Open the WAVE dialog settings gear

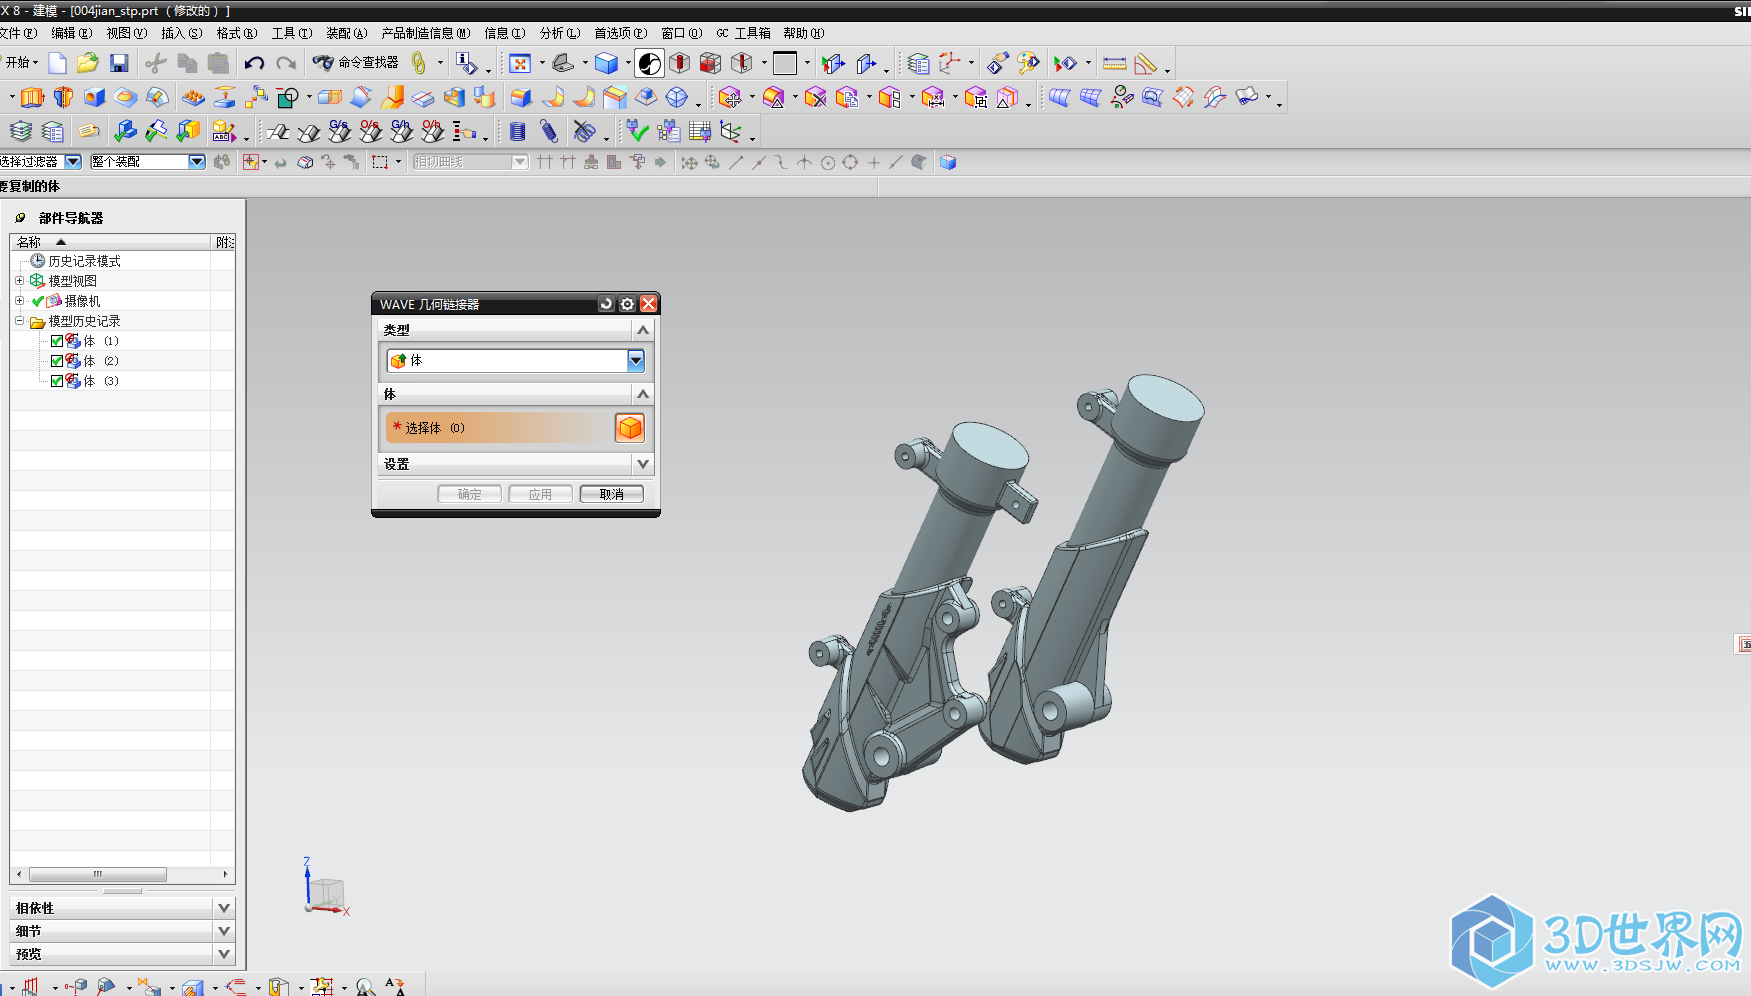click(x=627, y=304)
